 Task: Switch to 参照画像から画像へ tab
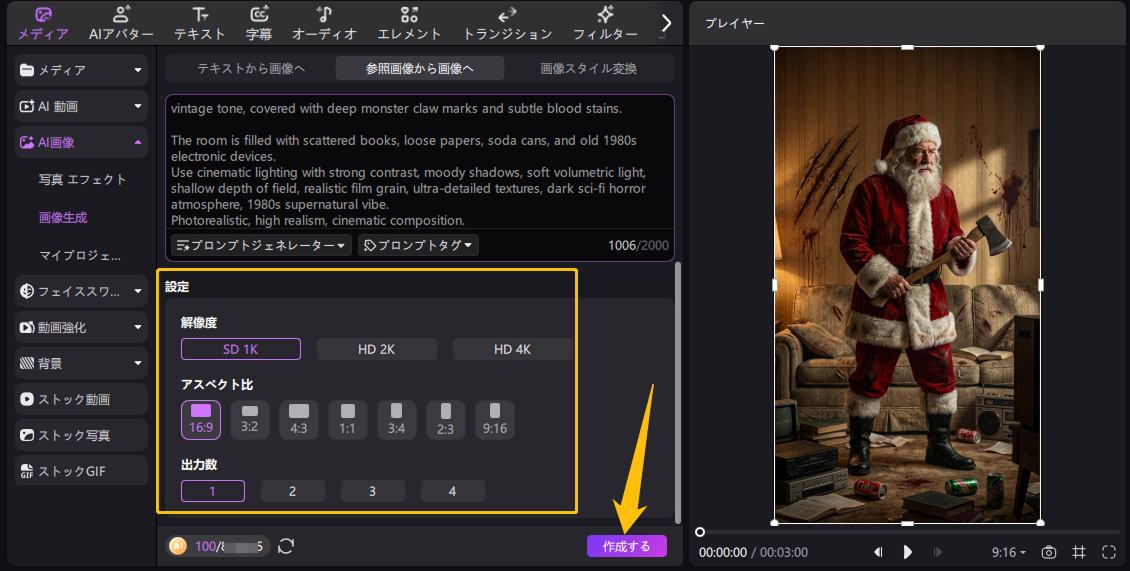point(419,68)
